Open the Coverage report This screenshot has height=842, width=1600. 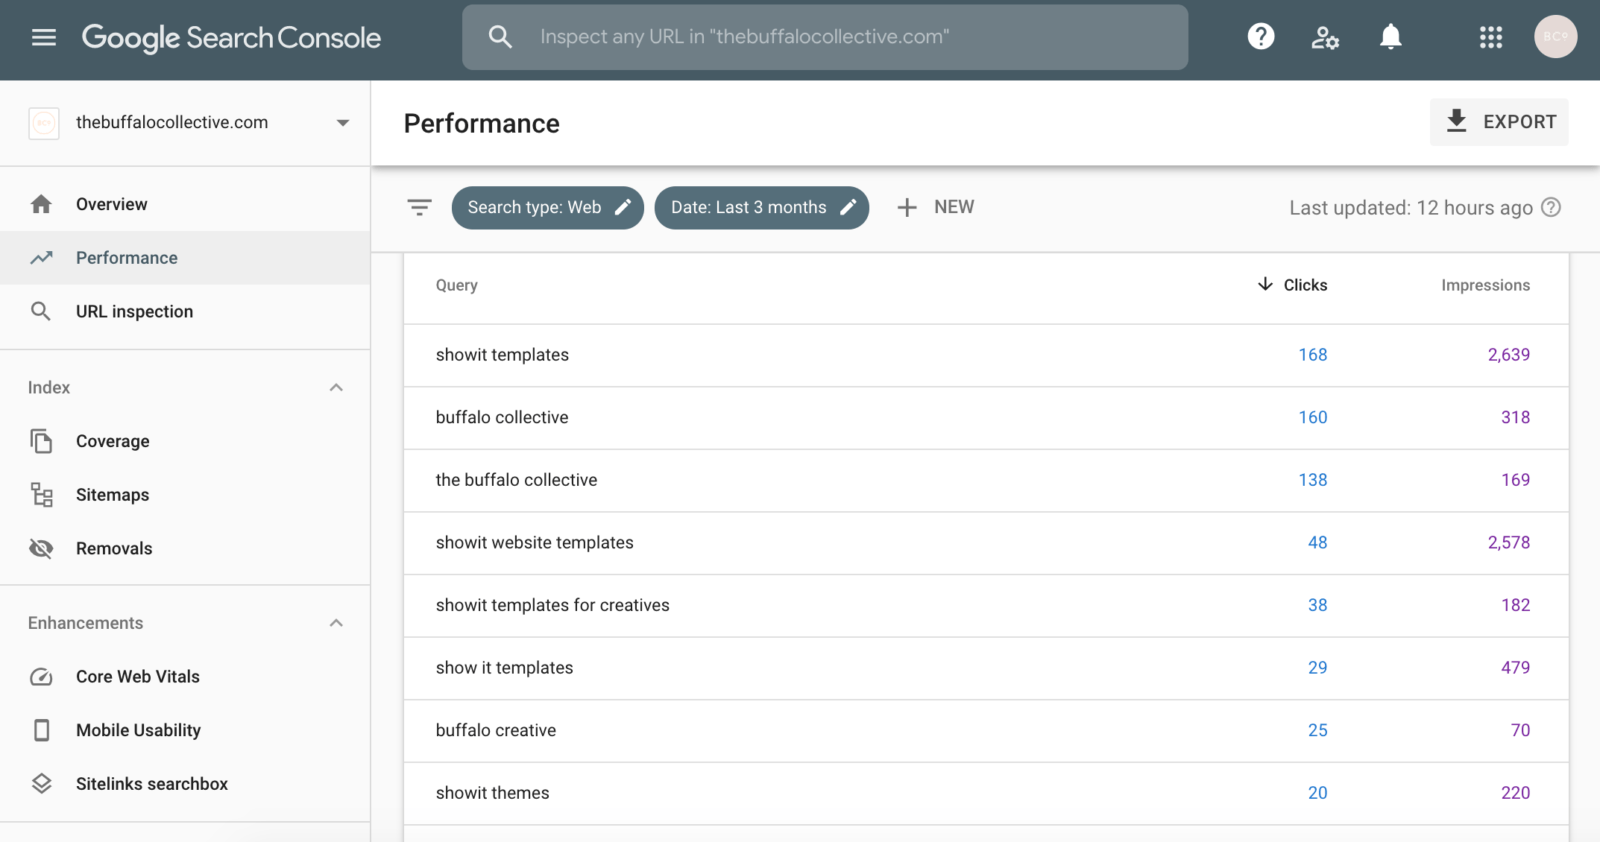112,441
